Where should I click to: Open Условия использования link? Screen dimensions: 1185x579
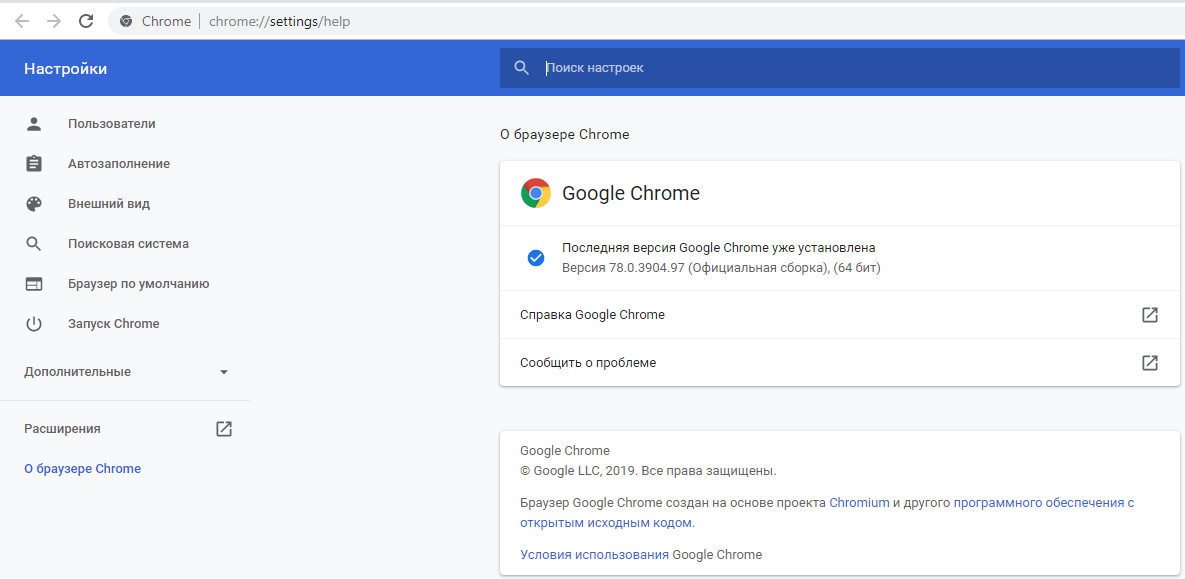tap(594, 555)
